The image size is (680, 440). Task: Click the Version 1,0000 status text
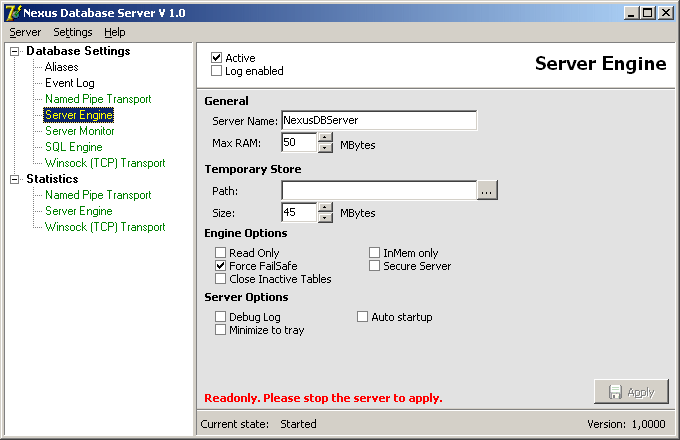click(626, 424)
